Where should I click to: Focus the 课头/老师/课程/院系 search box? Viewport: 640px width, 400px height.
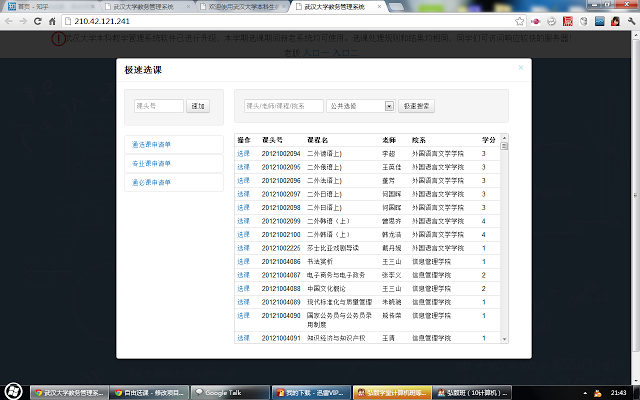284,106
